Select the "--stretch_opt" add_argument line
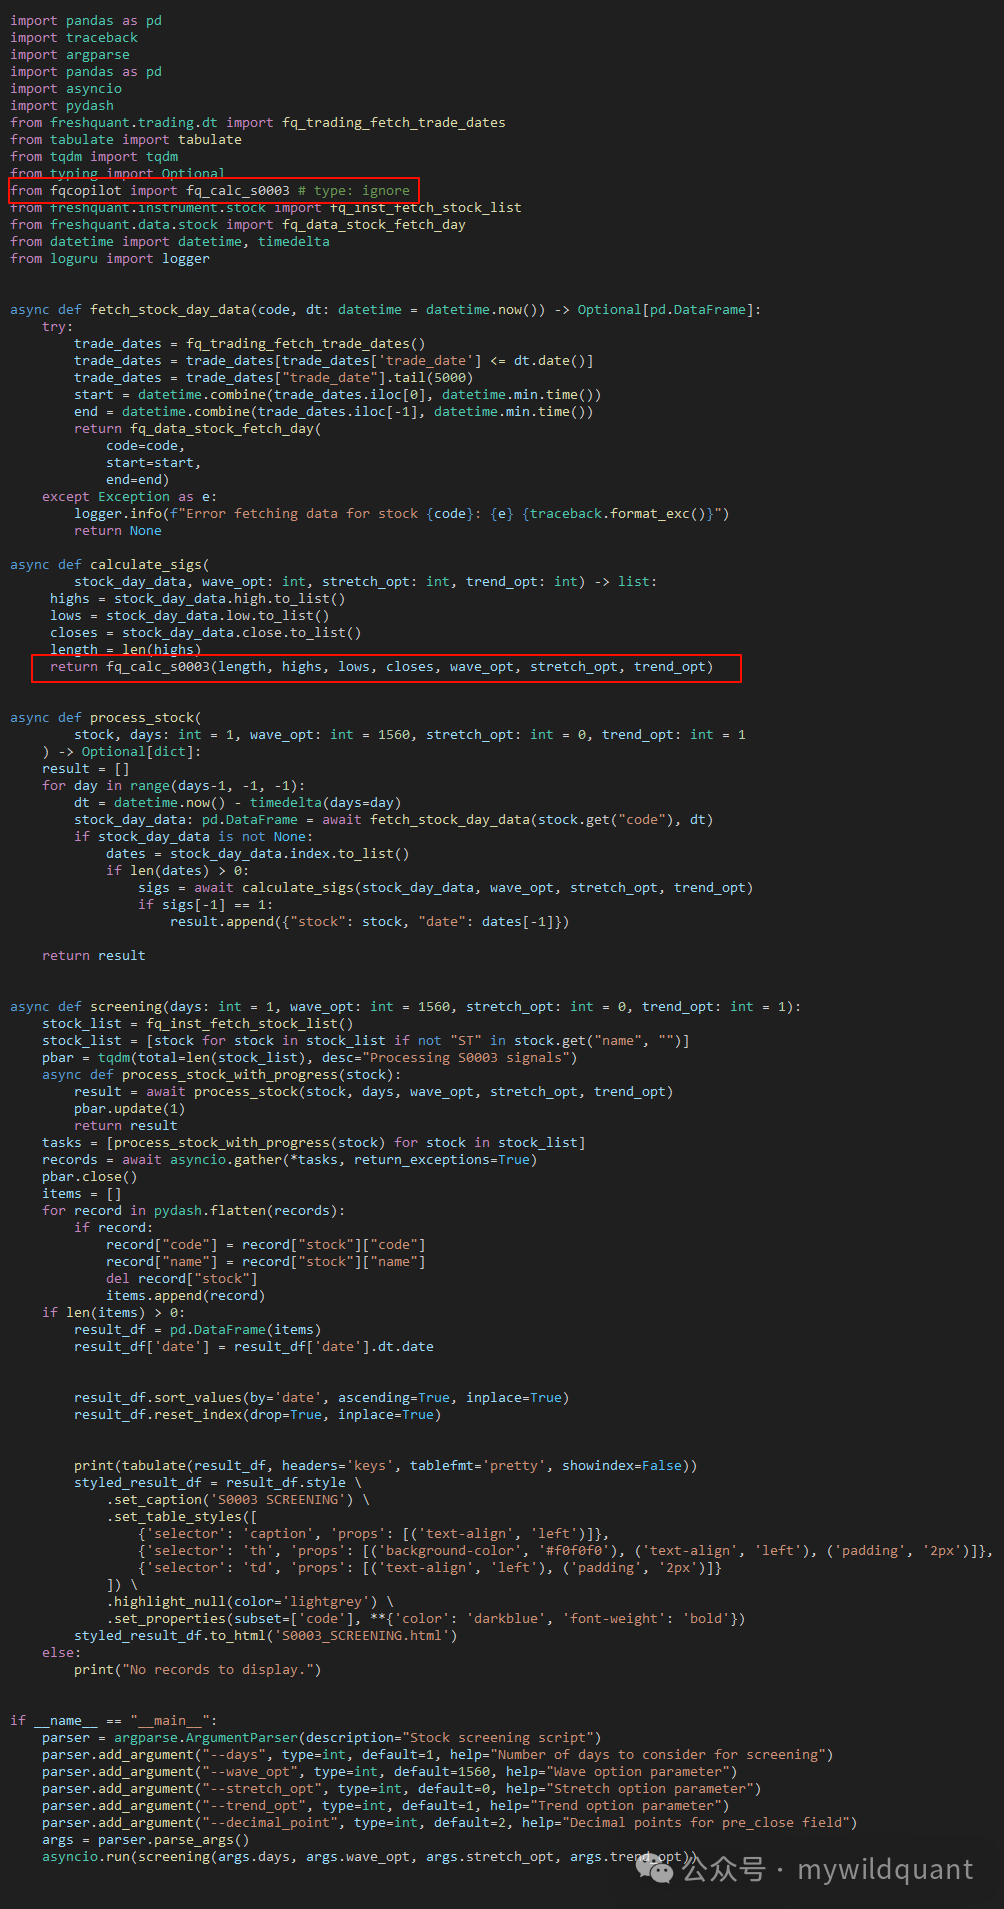Image resolution: width=1004 pixels, height=1909 pixels. pos(402,1789)
